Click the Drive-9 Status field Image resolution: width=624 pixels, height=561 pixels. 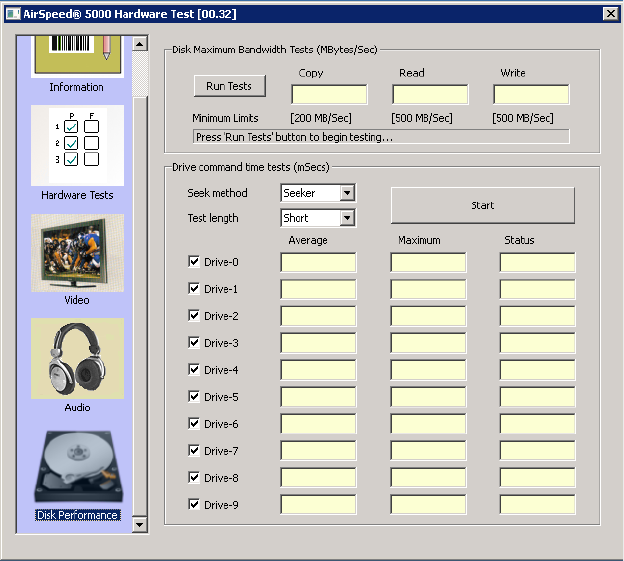point(538,505)
